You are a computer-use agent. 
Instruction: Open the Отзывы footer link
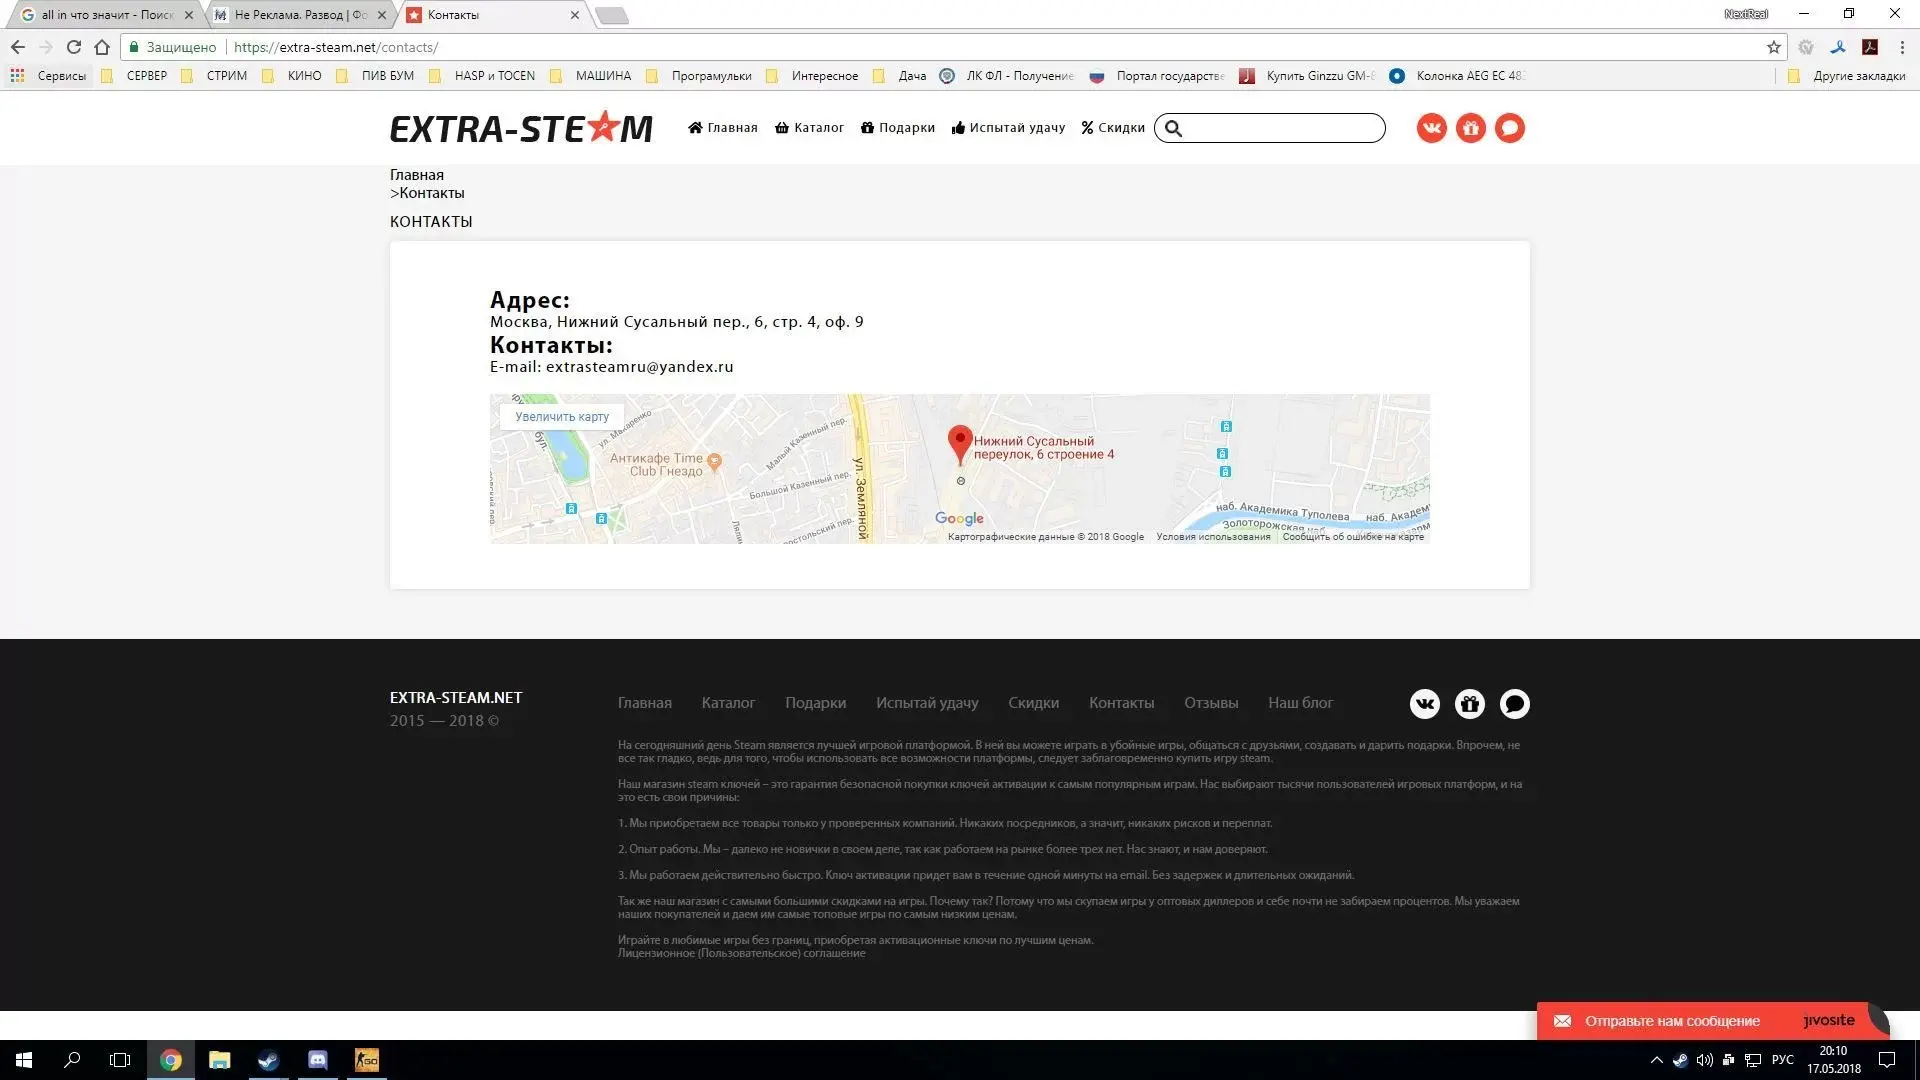(x=1211, y=703)
